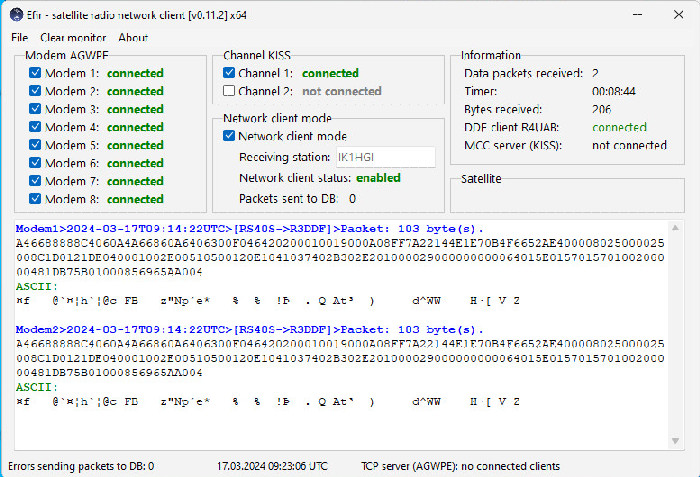Uncheck the Modem 1 checkbox

[x=35, y=73]
